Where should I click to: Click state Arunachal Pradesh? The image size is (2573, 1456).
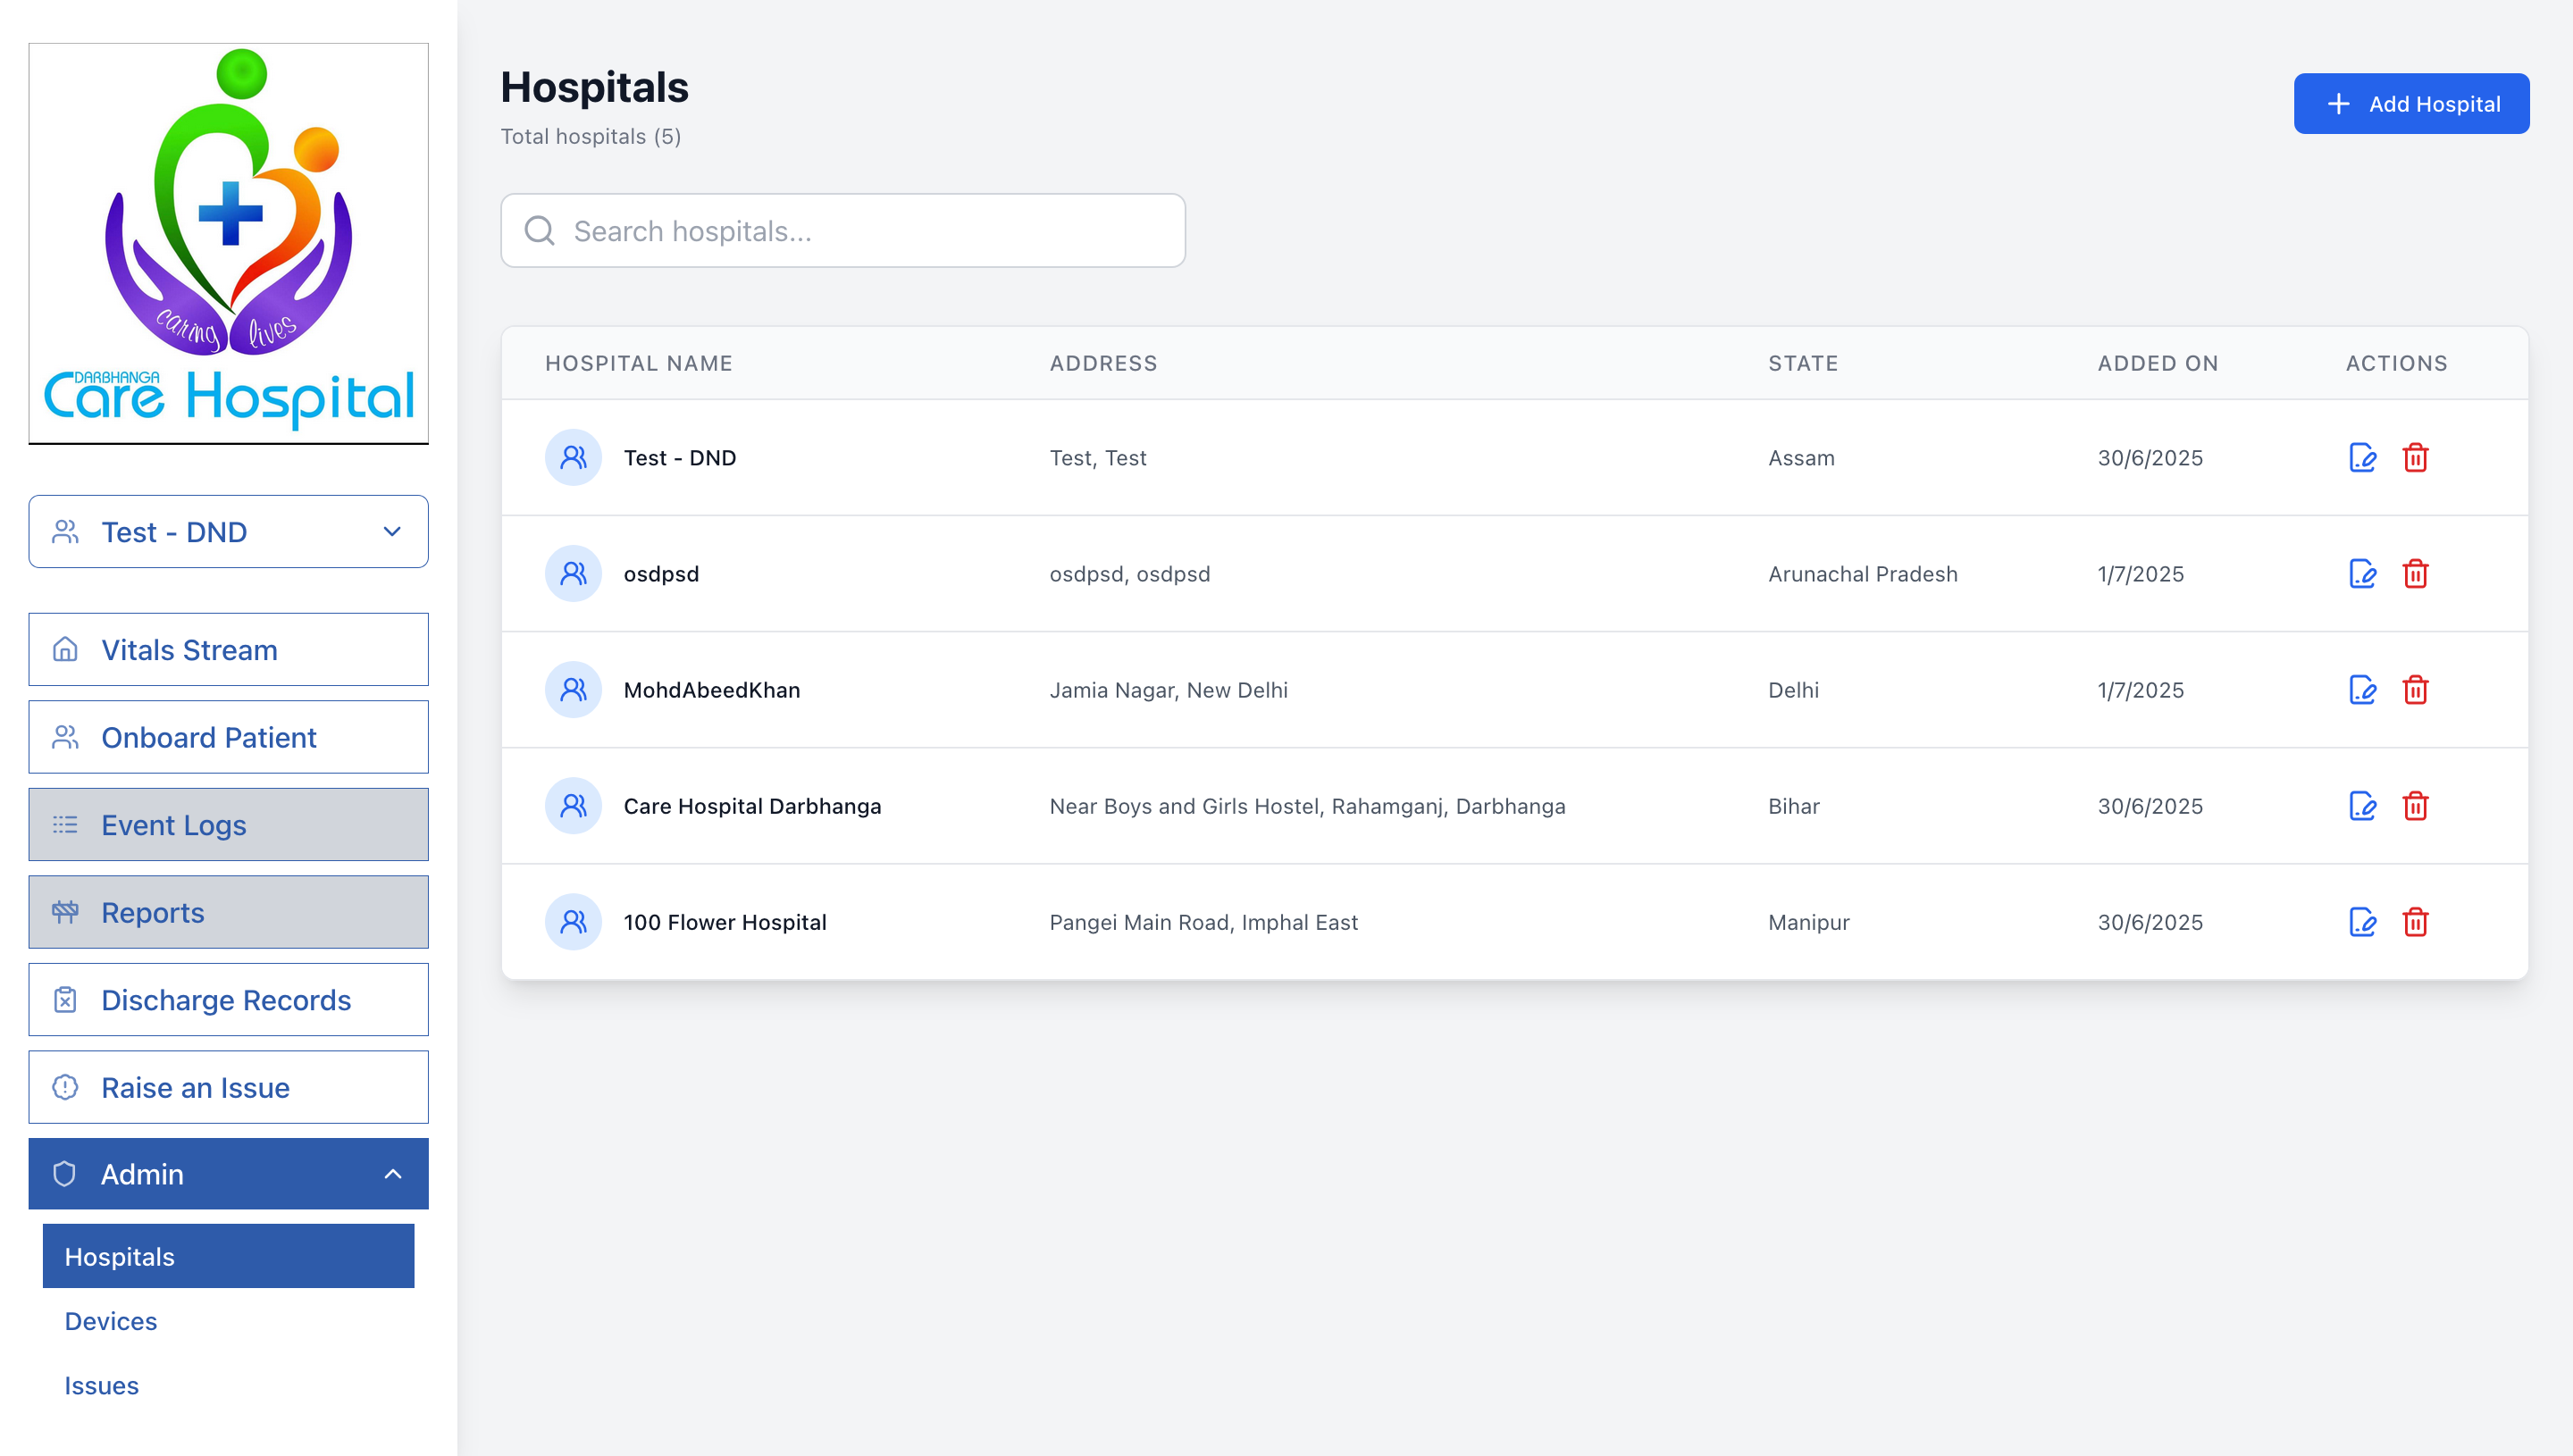tap(1862, 574)
